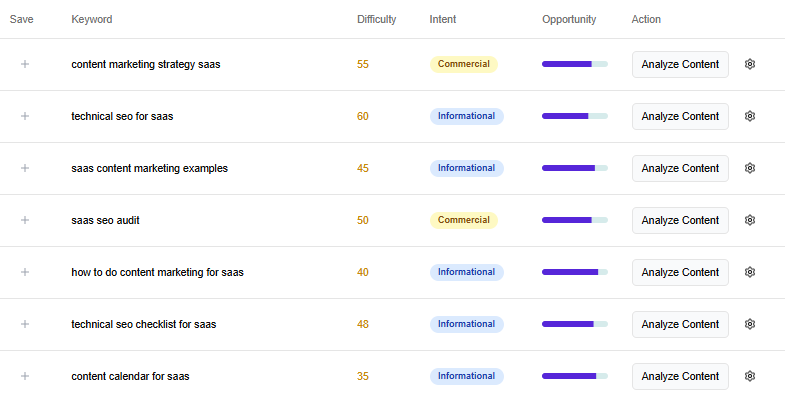Click the Save column header
The image size is (785, 394).
click(x=22, y=20)
